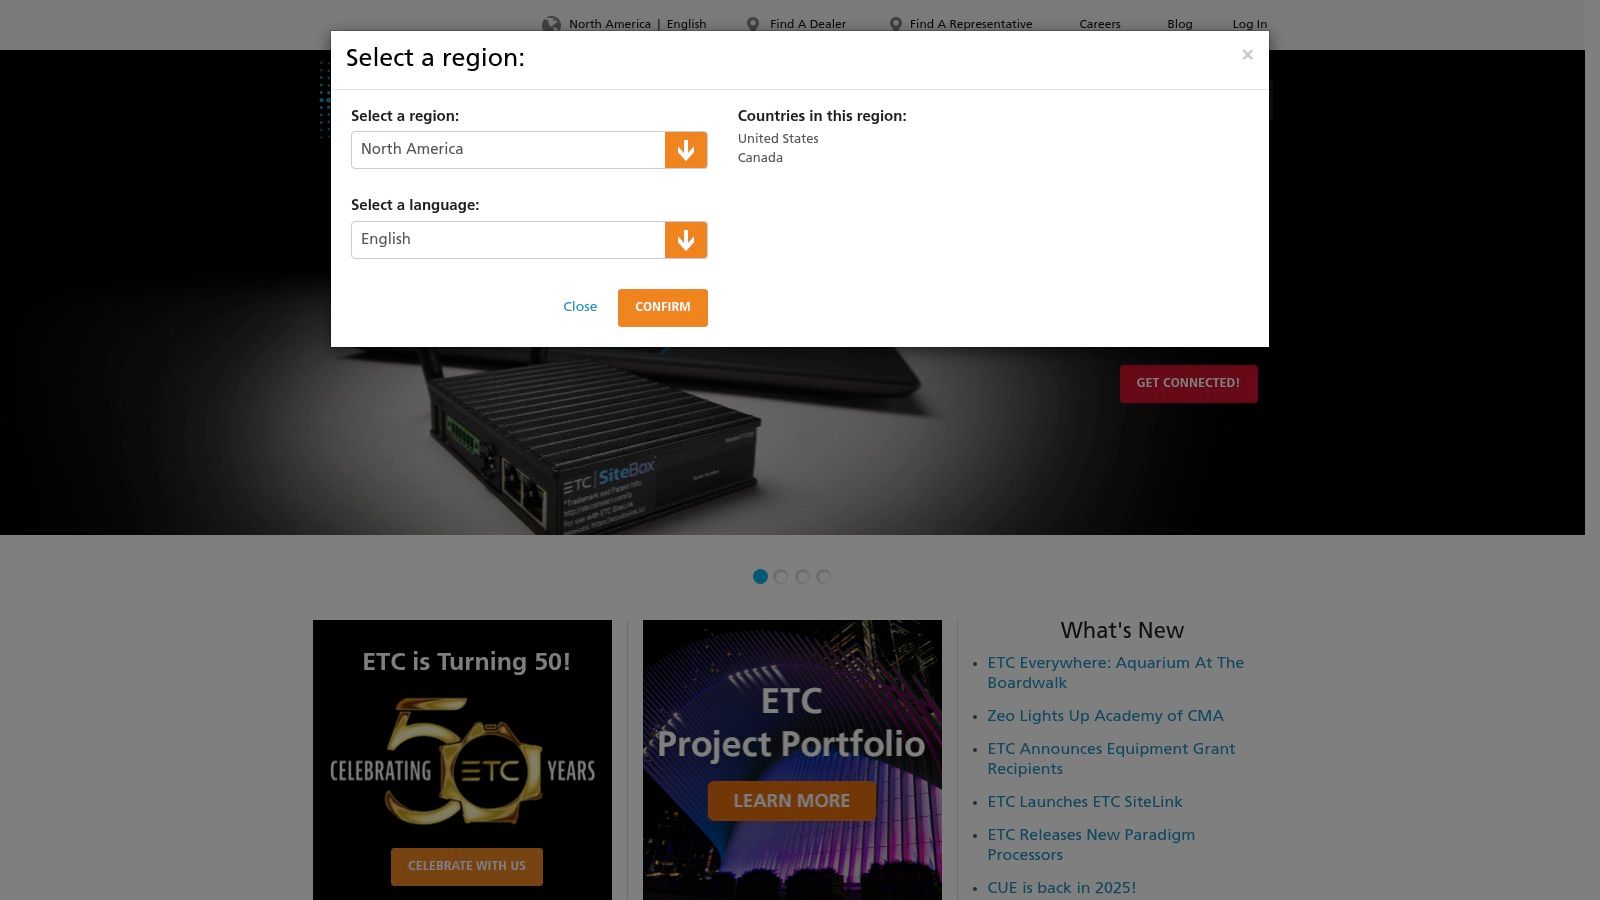Image resolution: width=1600 pixels, height=900 pixels.
Task: Click the Close link in dialog
Action: coord(580,307)
